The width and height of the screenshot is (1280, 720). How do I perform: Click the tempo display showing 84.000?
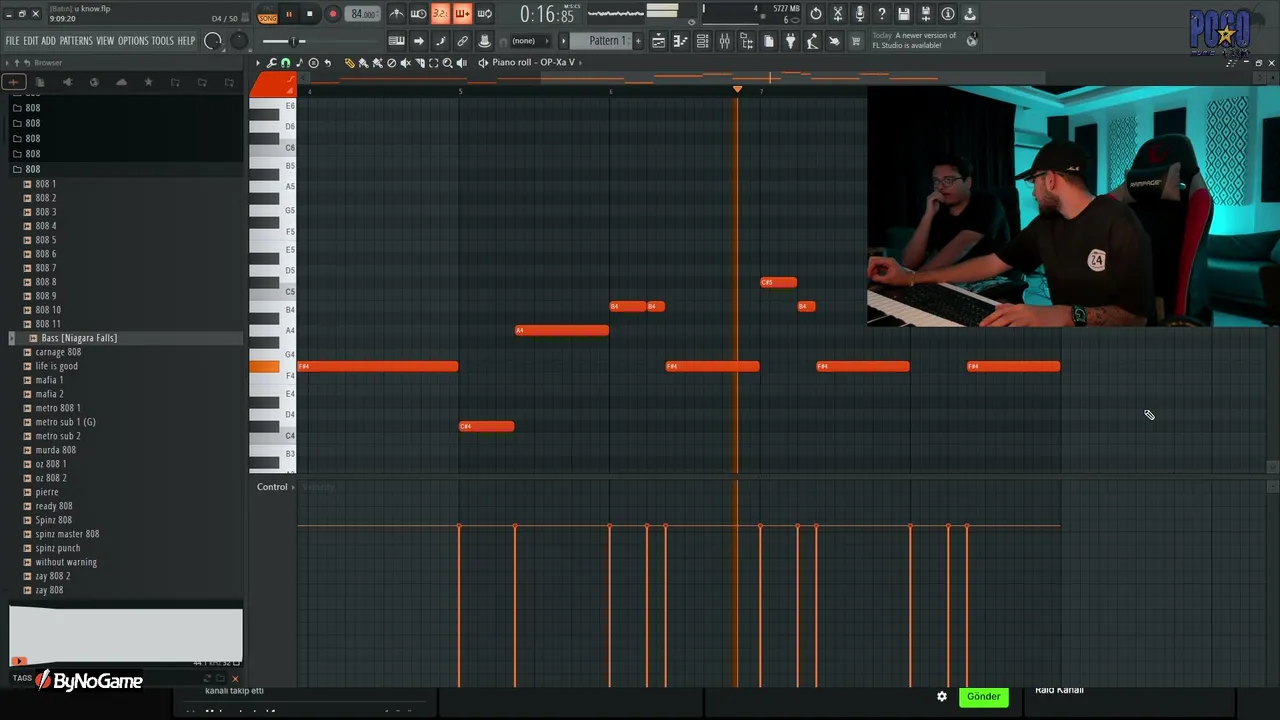point(364,14)
